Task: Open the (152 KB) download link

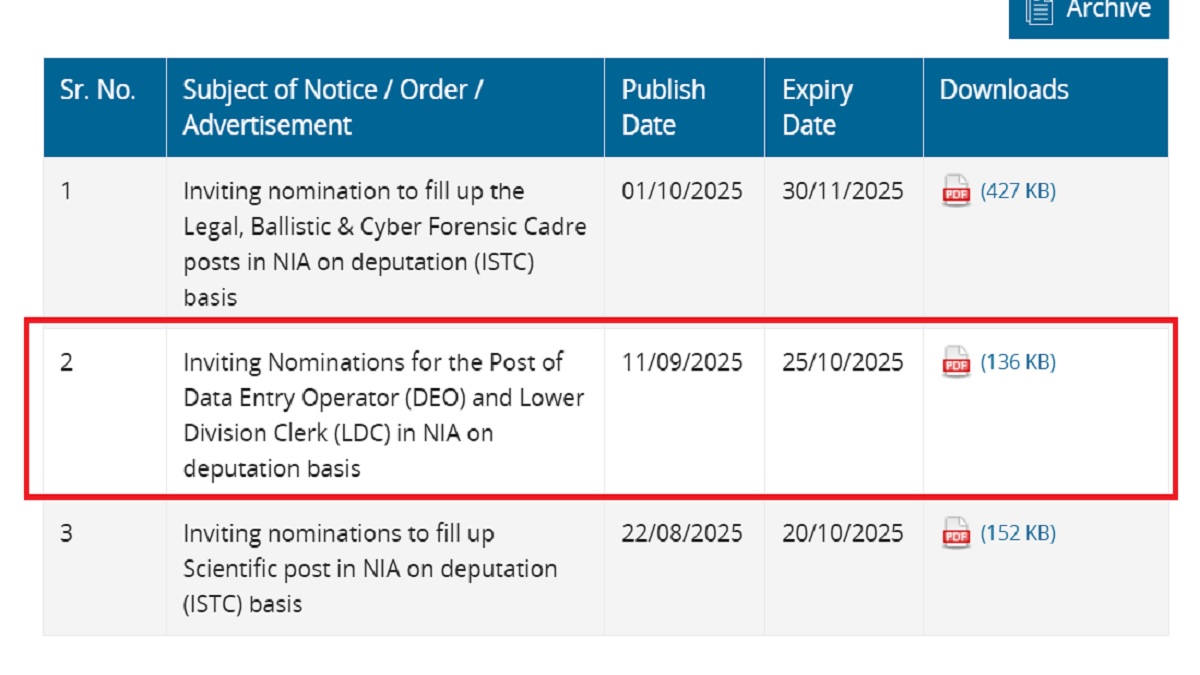Action: [1017, 534]
